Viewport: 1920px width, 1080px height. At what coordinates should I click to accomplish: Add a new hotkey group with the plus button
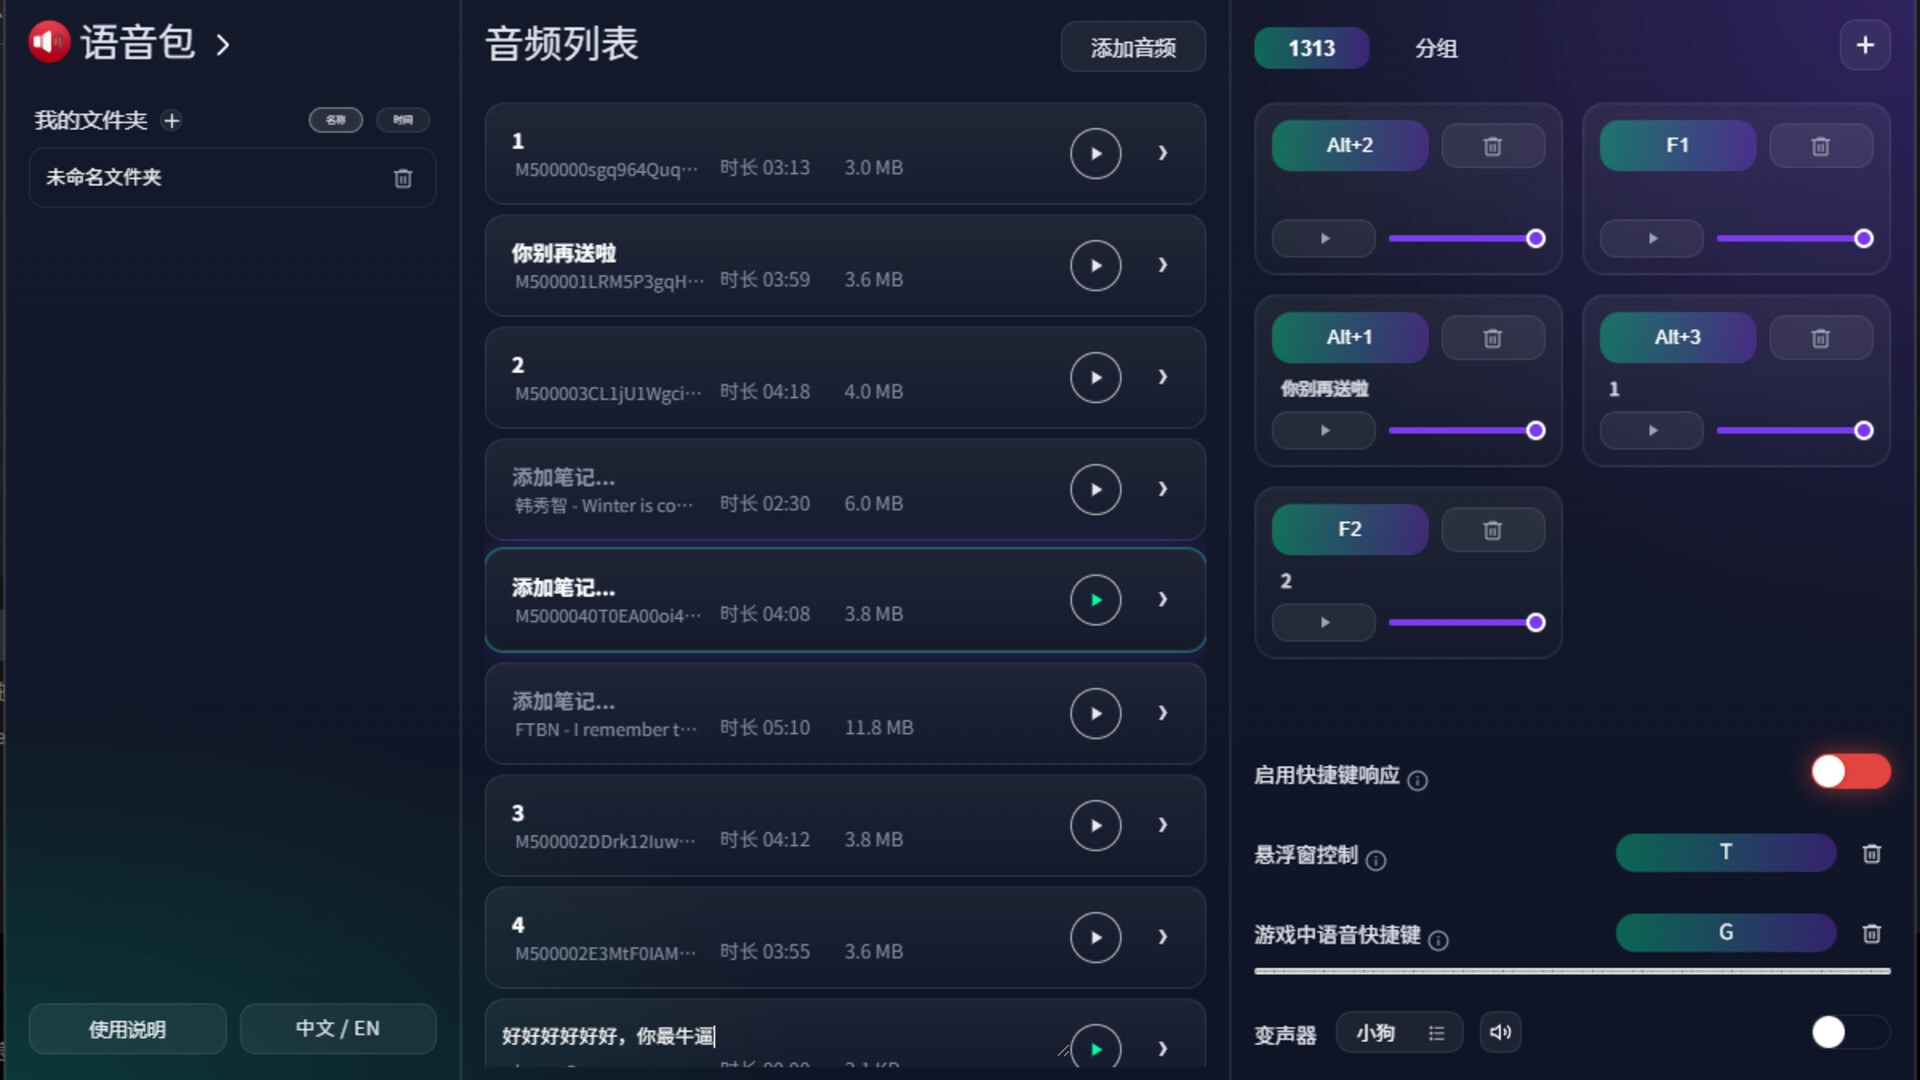coord(1864,46)
